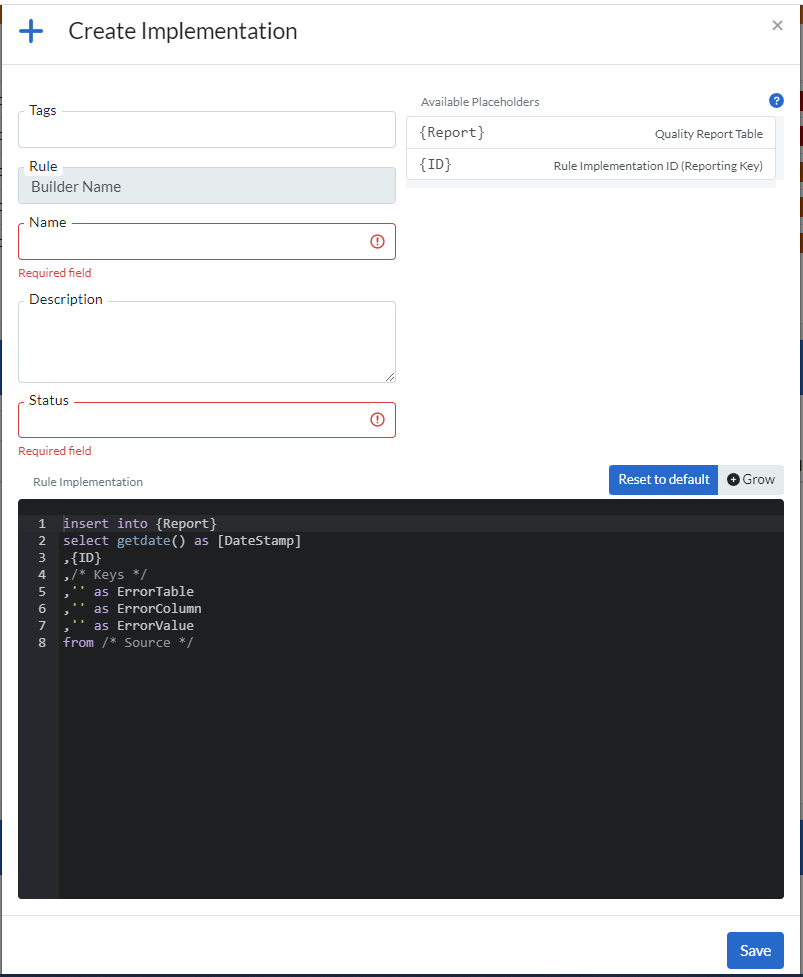Image resolution: width=803 pixels, height=977 pixels.
Task: Click the blue plus icon in header
Action: (32, 32)
